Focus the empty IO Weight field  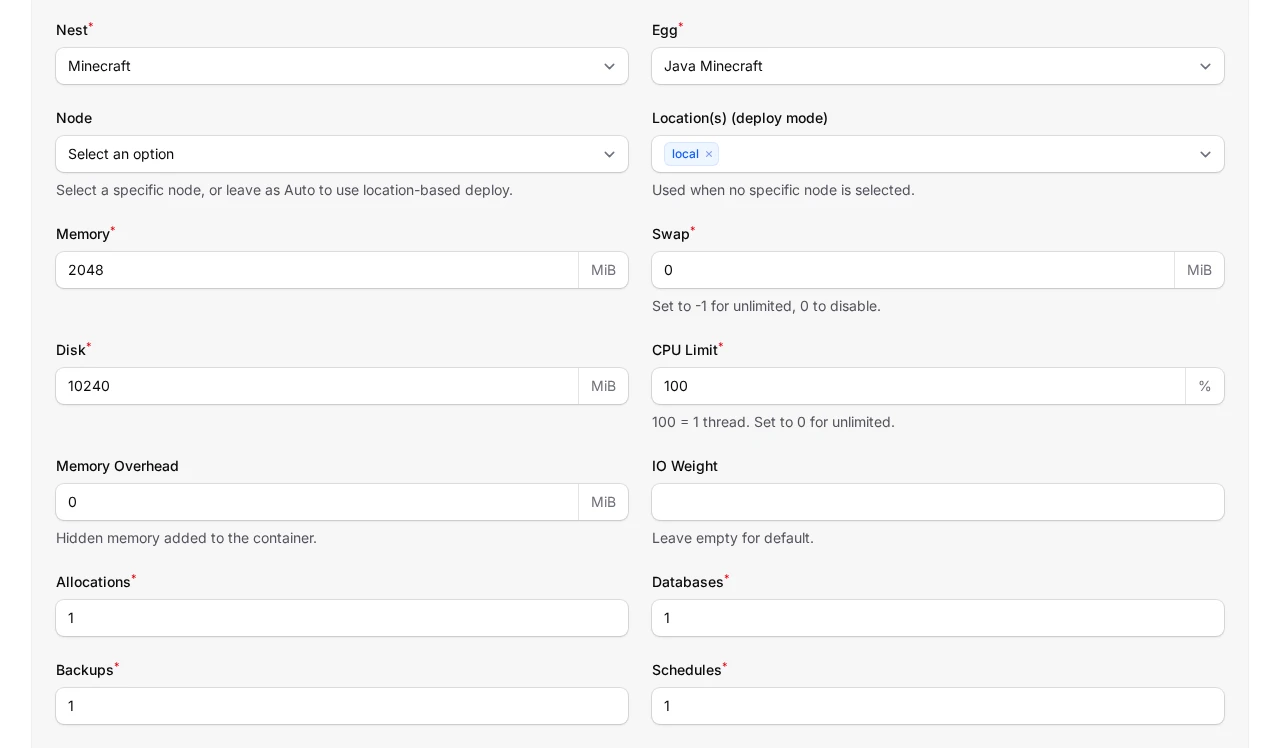point(938,502)
